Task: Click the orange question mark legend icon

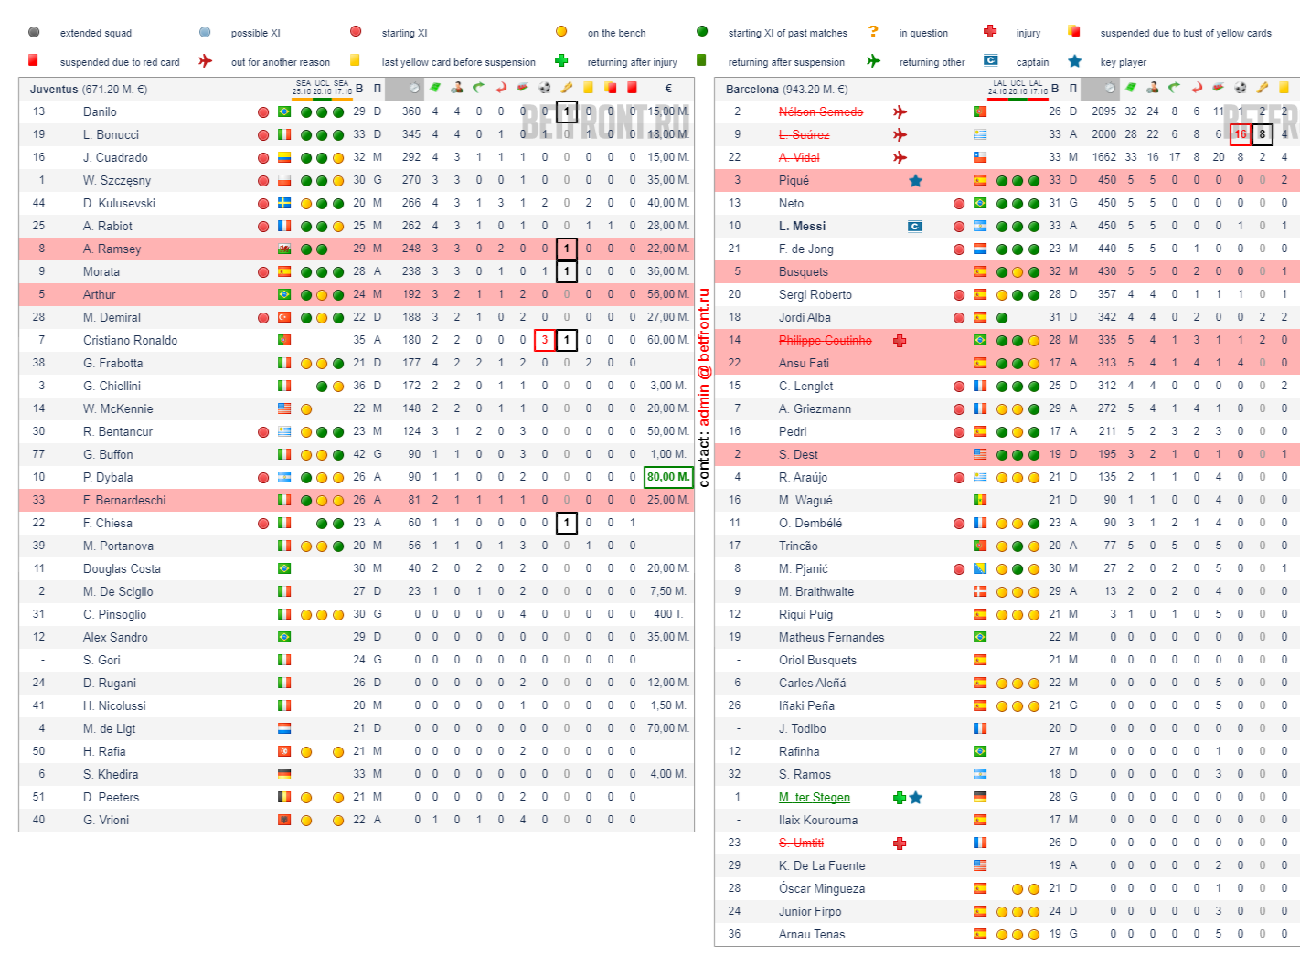Action: pos(873,32)
